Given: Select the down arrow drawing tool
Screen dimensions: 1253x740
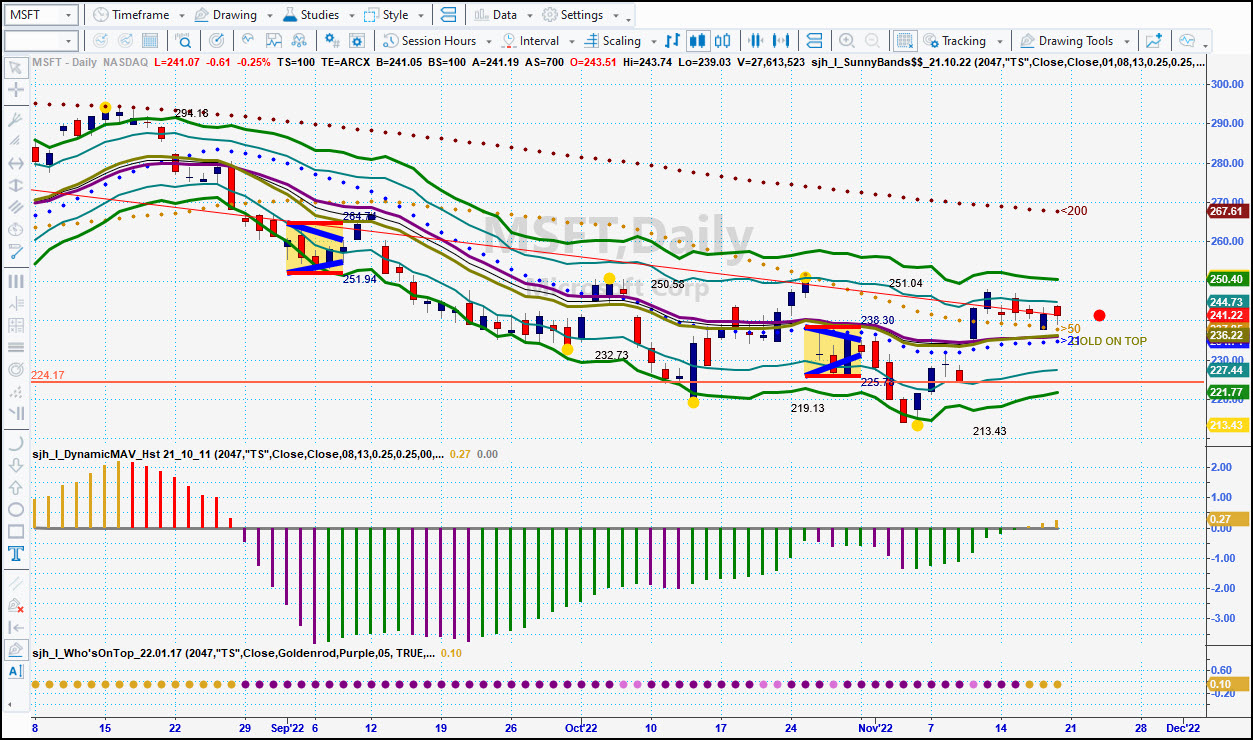Looking at the screenshot, I should coord(15,465).
